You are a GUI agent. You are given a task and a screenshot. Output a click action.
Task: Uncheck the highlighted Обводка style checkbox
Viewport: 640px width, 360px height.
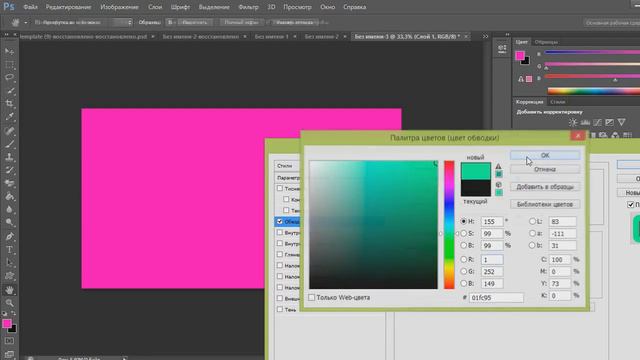pos(280,221)
